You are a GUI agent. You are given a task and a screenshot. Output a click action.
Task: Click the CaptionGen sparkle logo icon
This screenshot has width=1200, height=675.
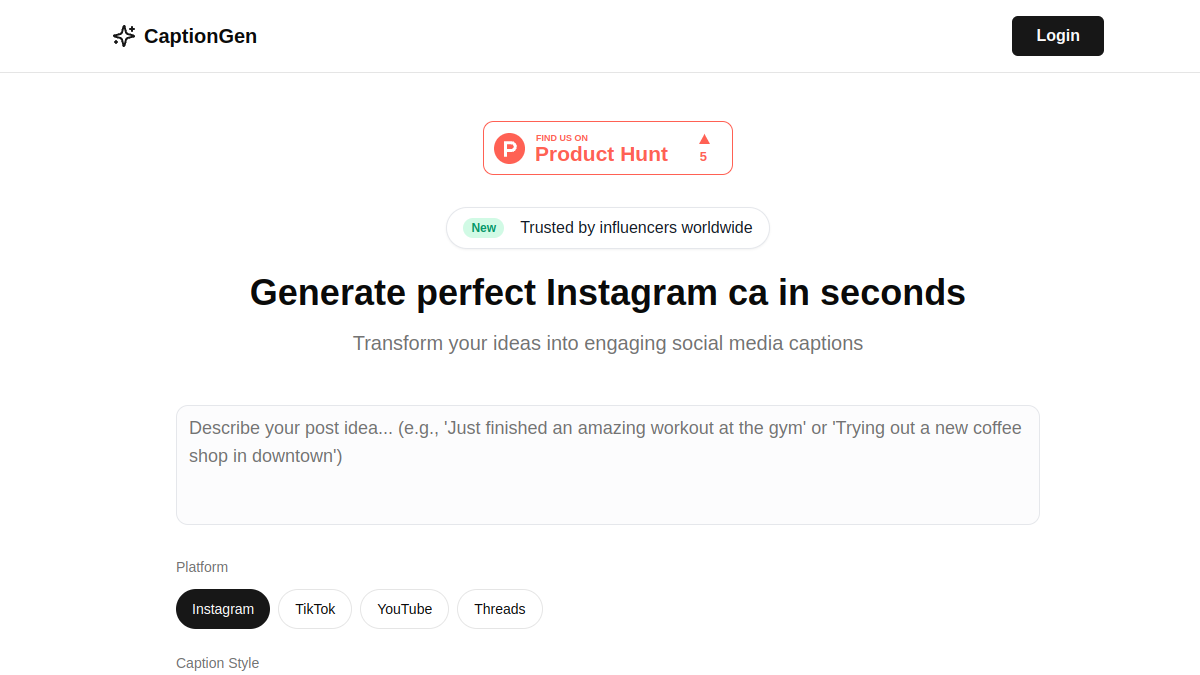(124, 36)
